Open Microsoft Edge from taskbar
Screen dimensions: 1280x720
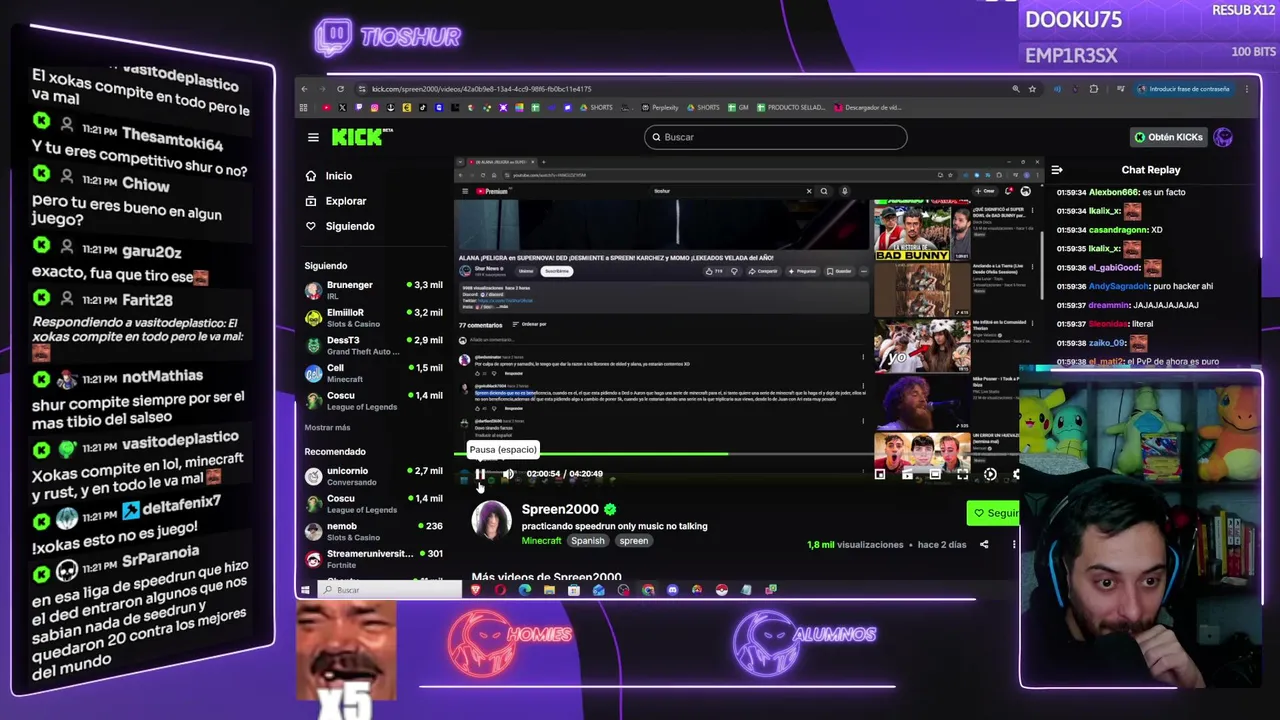click(525, 590)
